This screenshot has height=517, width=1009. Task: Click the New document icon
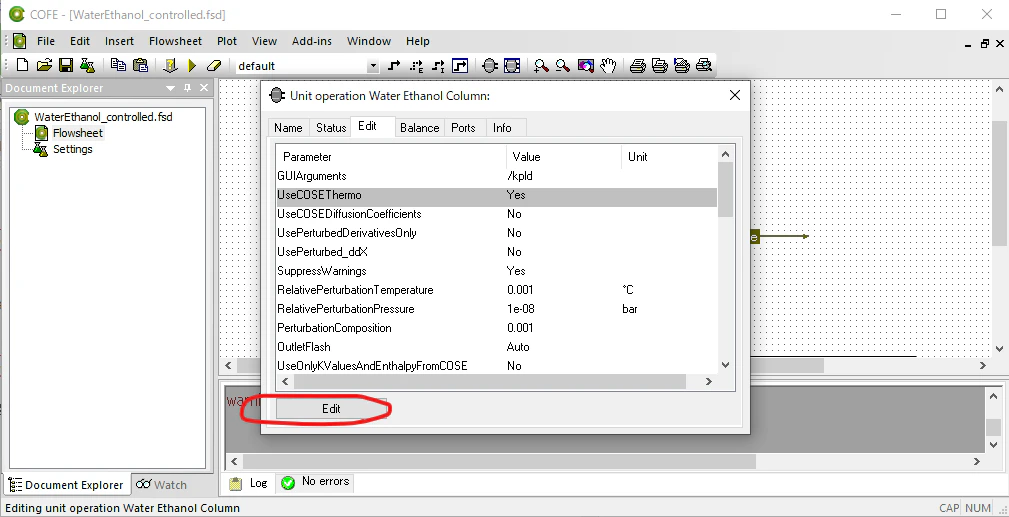[23, 66]
